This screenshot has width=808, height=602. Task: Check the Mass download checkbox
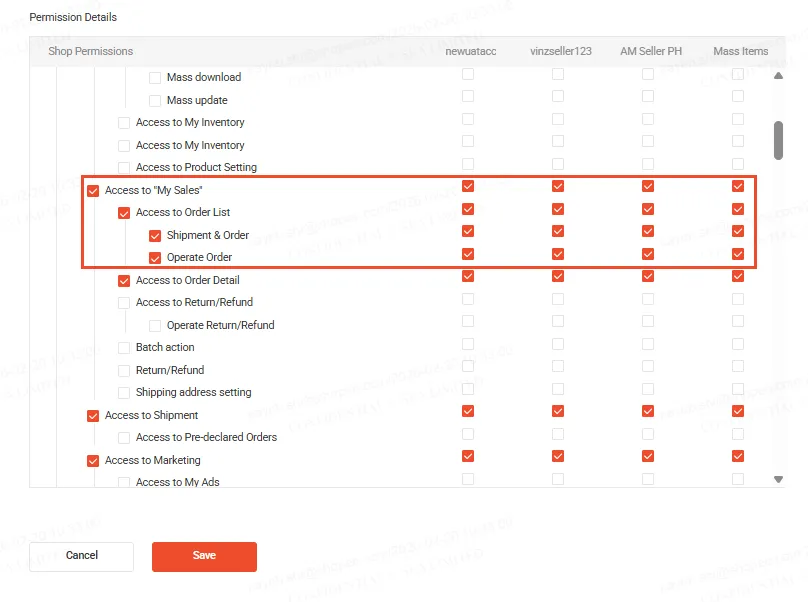(x=155, y=78)
